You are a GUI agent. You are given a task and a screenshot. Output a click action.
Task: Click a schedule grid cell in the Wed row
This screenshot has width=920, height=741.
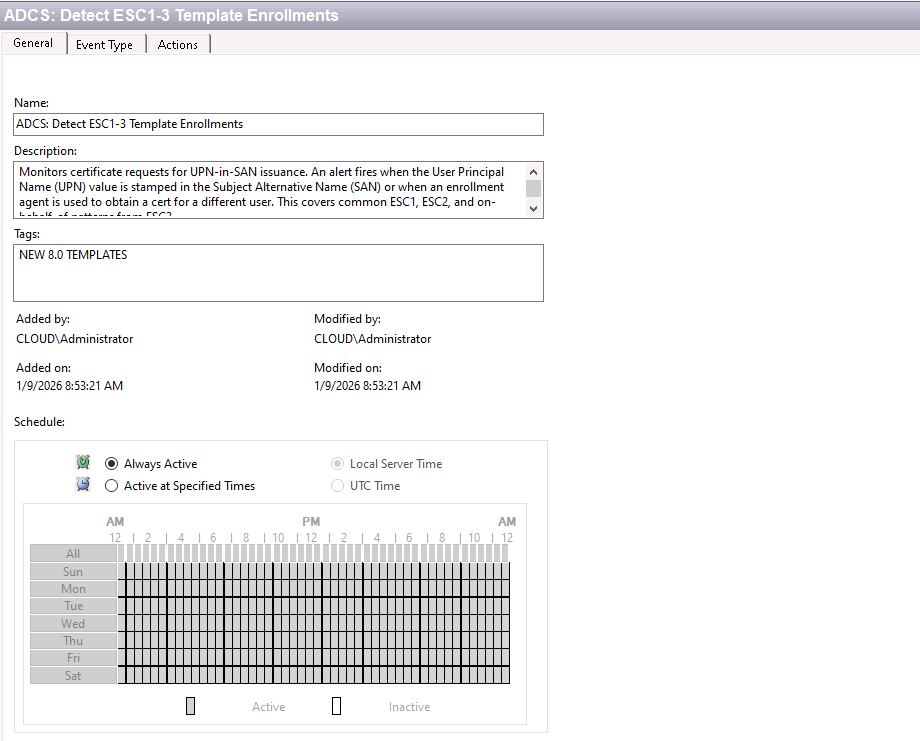[x=300, y=623]
